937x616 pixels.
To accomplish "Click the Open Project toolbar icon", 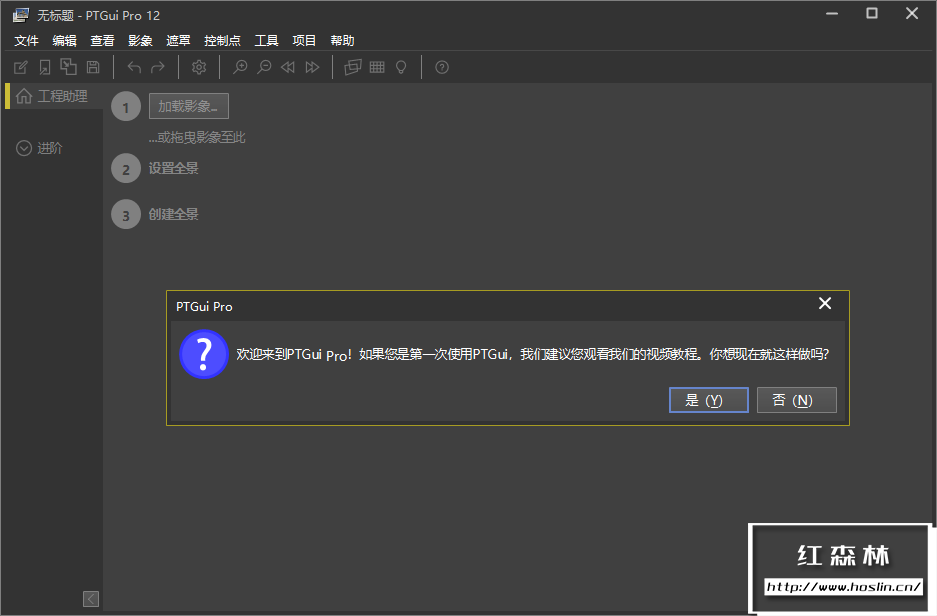I will click(x=45, y=67).
